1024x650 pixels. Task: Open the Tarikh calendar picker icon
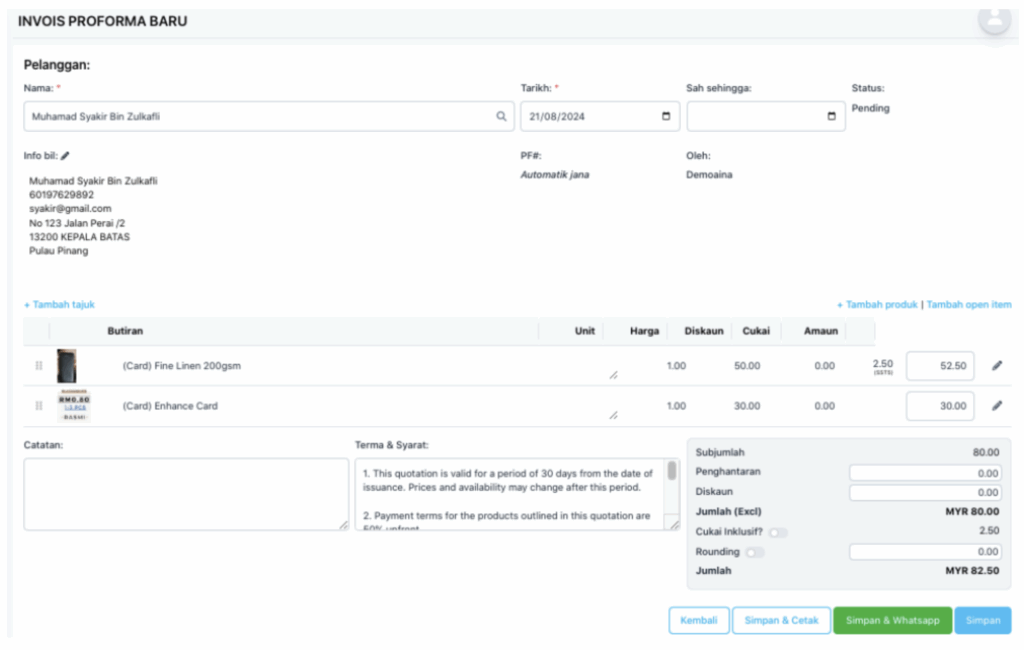[x=665, y=116]
